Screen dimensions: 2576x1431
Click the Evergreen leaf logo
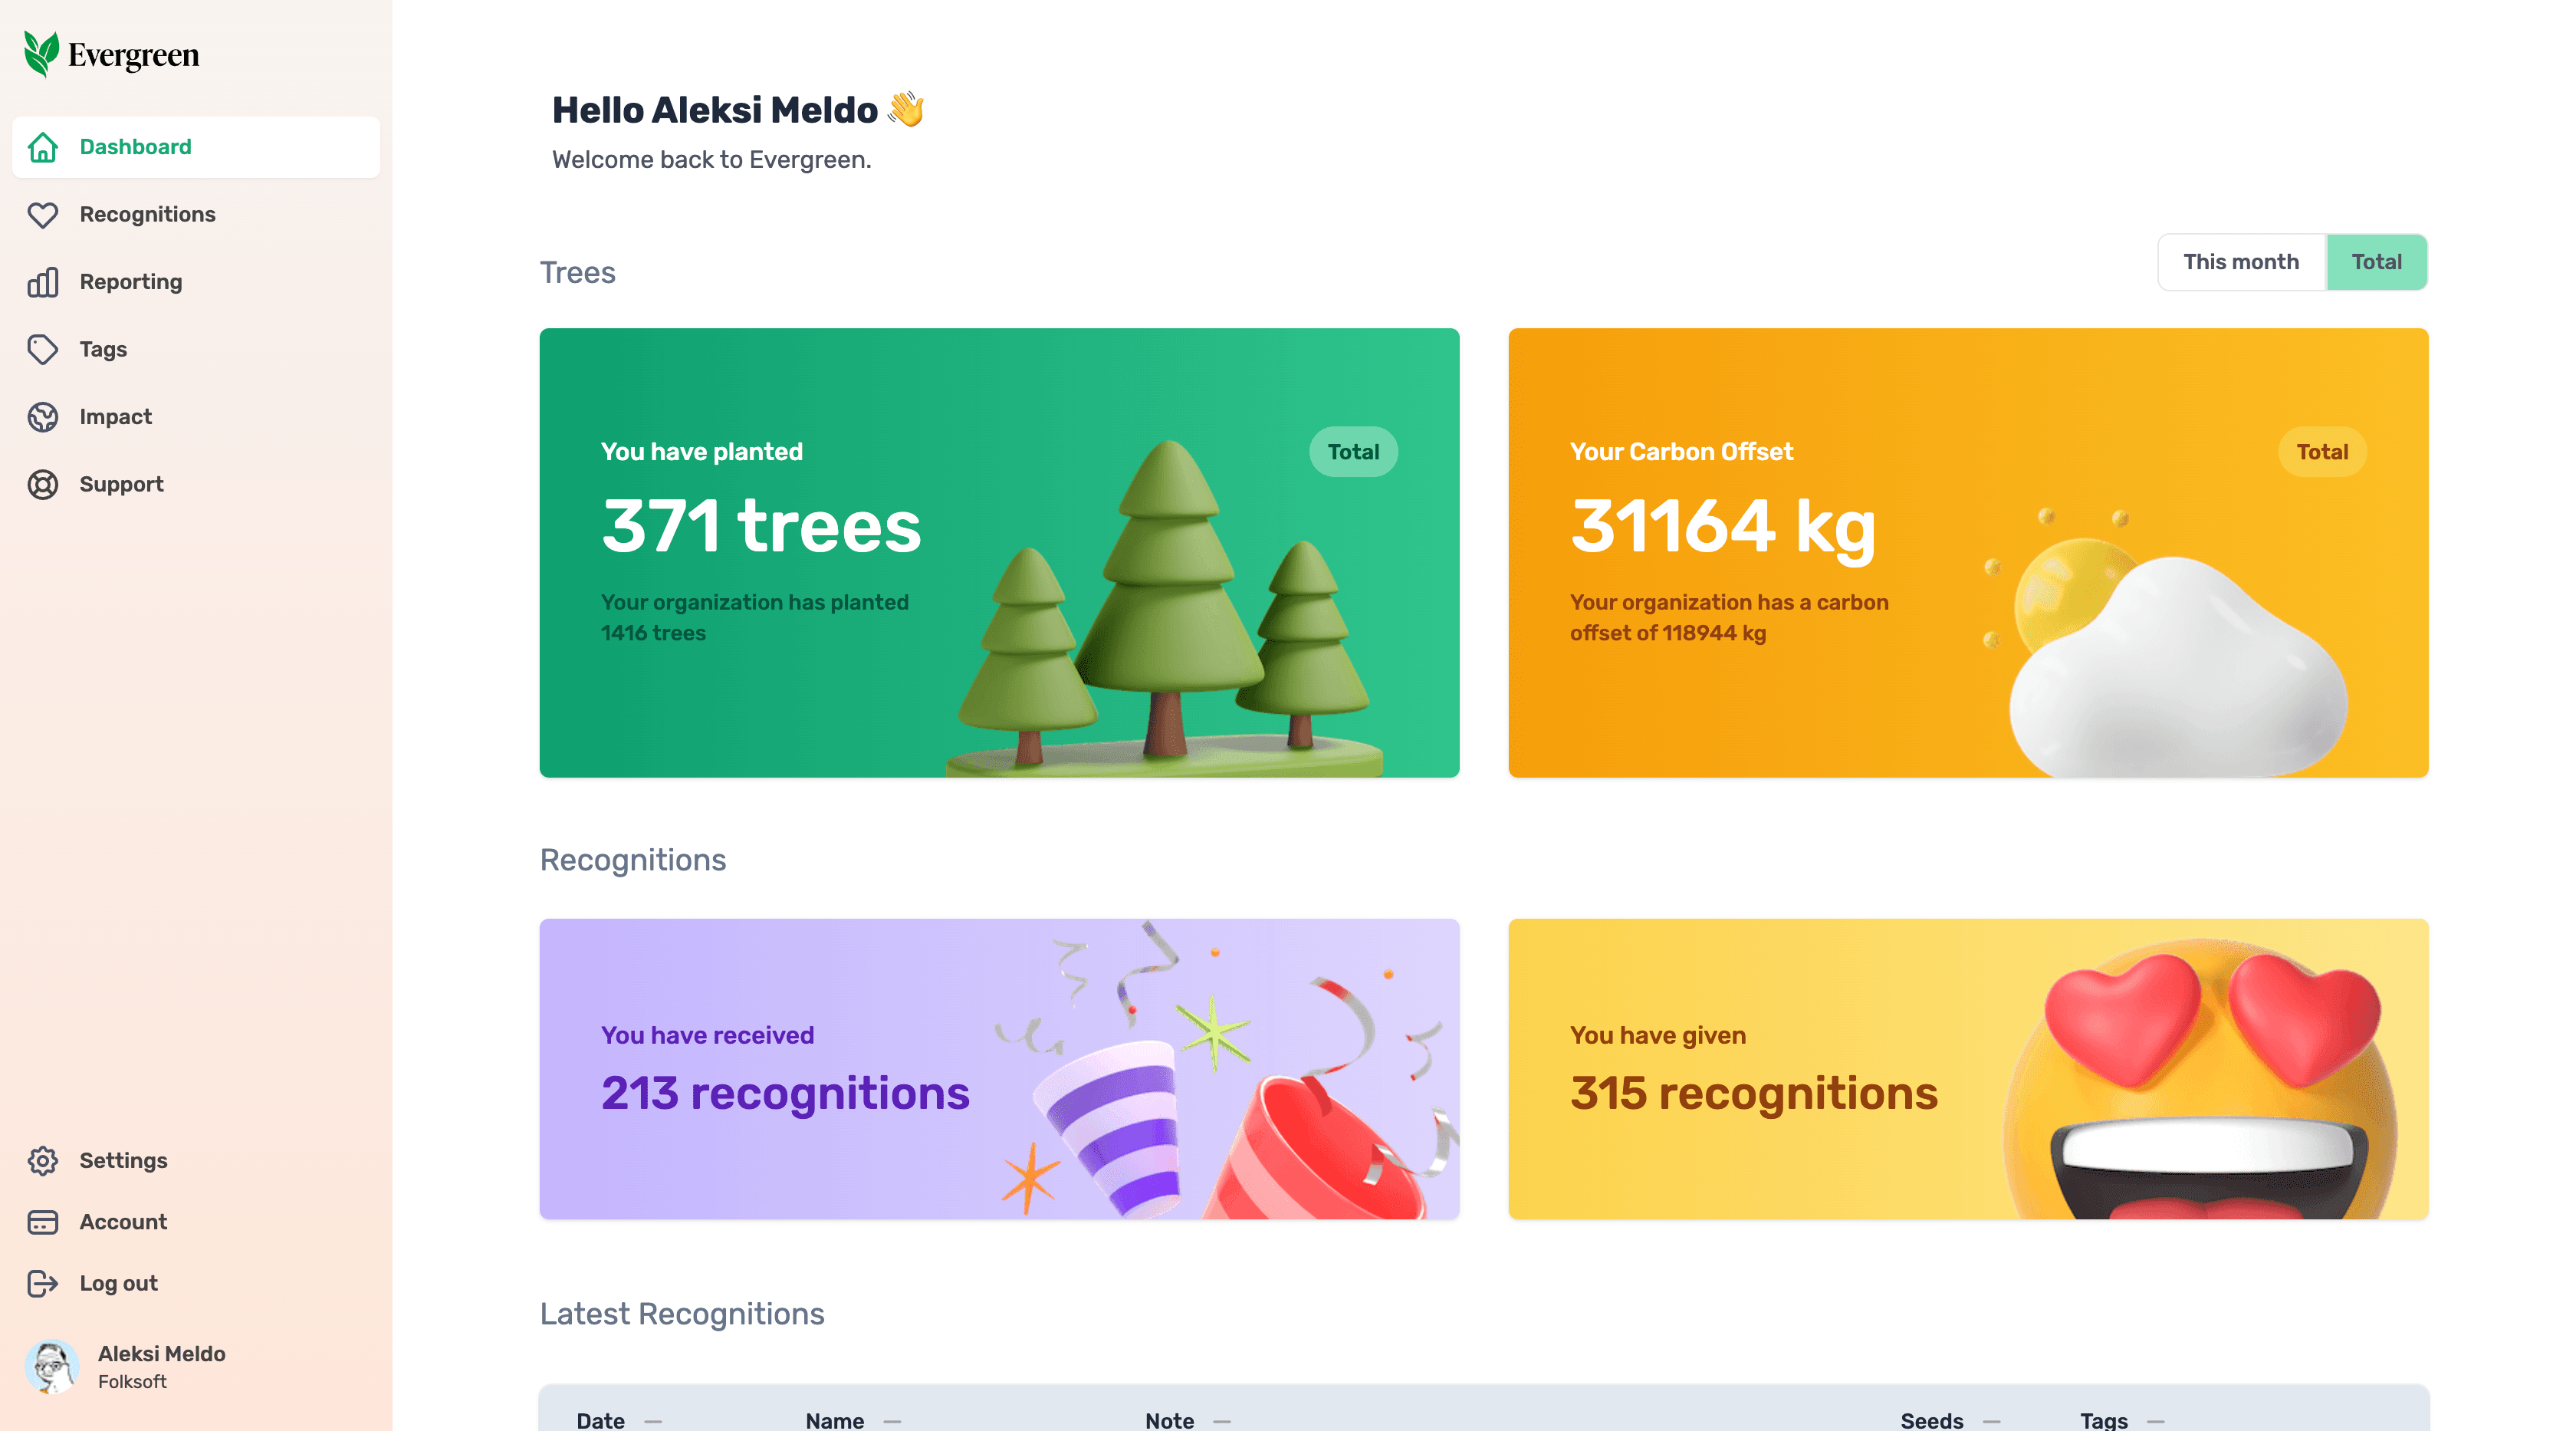[x=41, y=54]
